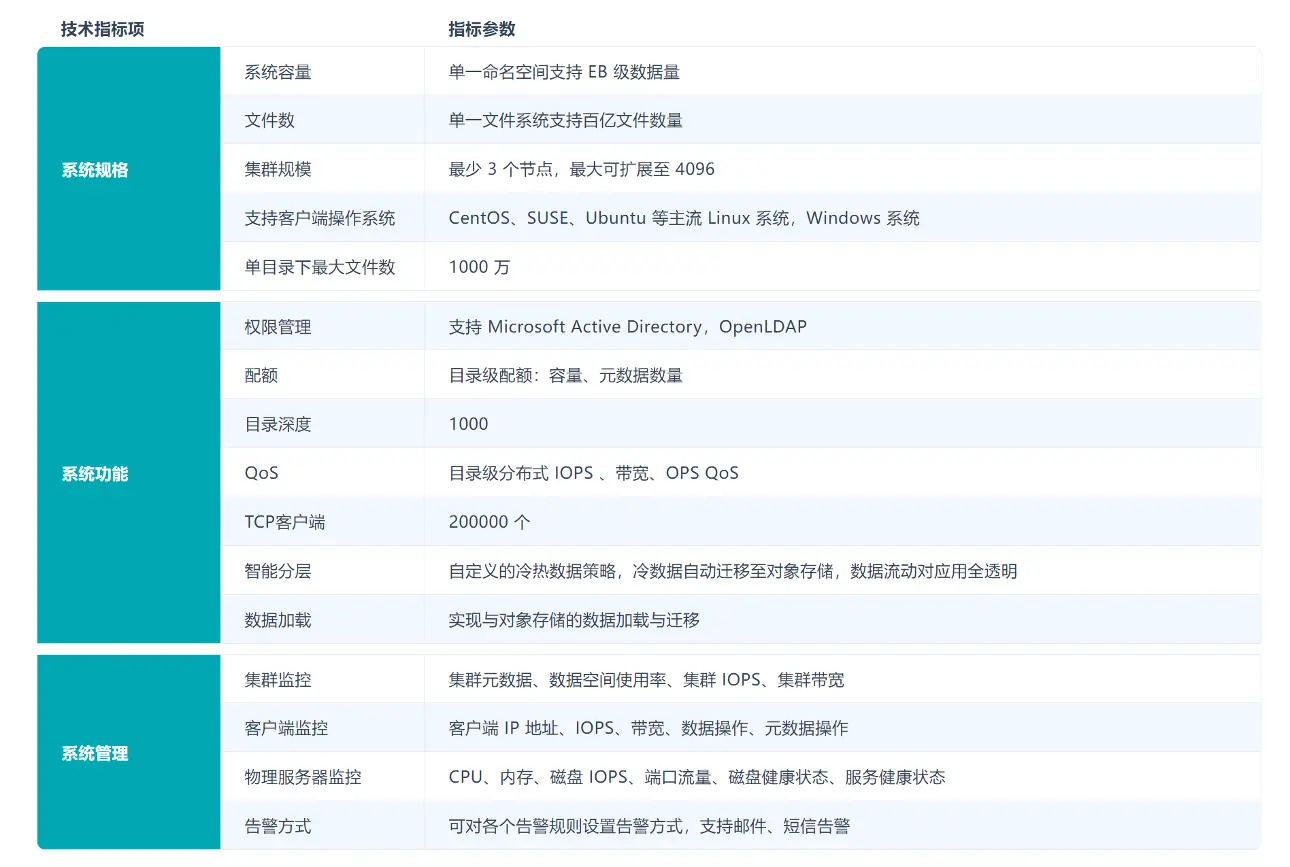Screen dimensions: 1290x867
Task: Click the 单目录下最大文件数 row label
Action: click(x=320, y=267)
